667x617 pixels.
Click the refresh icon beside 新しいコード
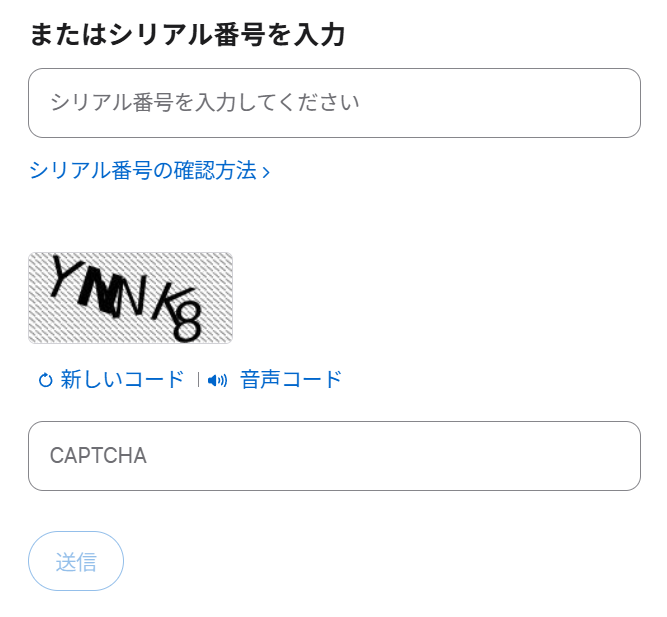(45, 380)
